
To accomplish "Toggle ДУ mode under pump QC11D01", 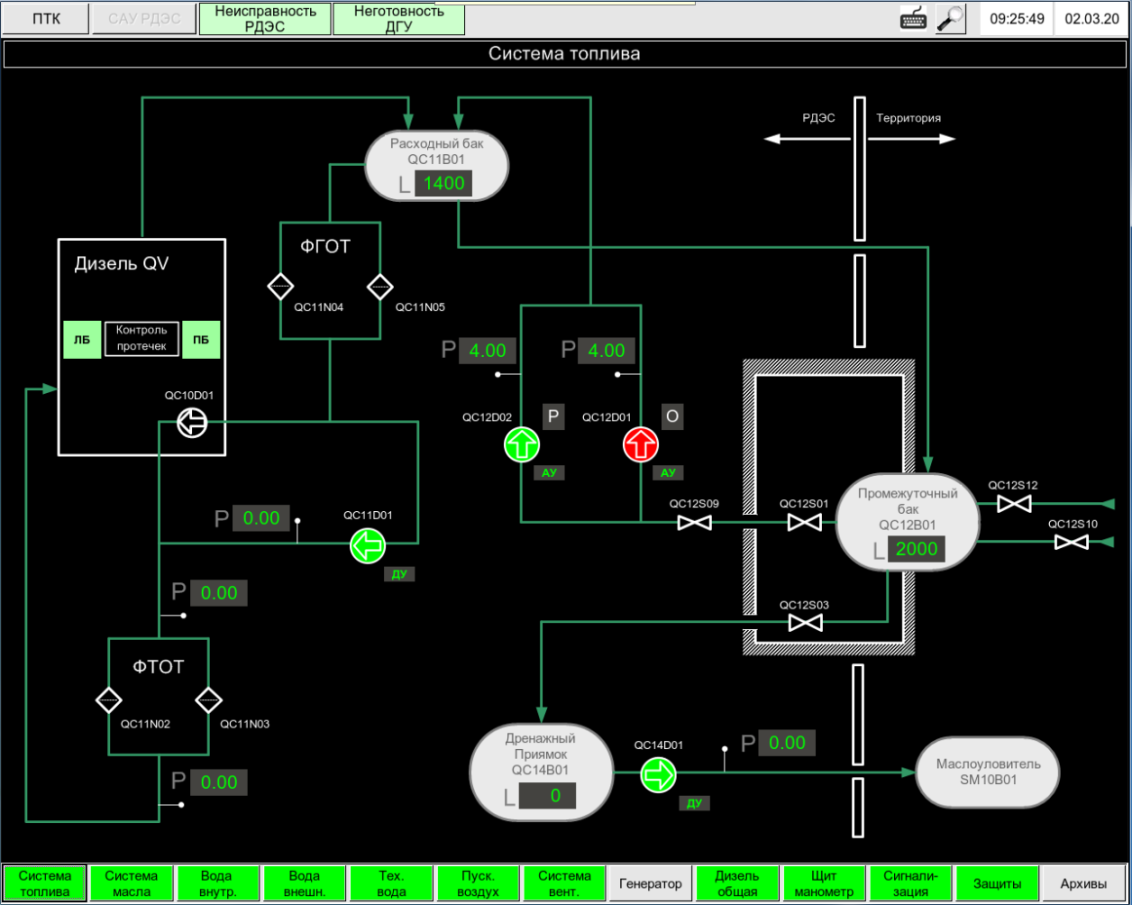I will [x=399, y=574].
